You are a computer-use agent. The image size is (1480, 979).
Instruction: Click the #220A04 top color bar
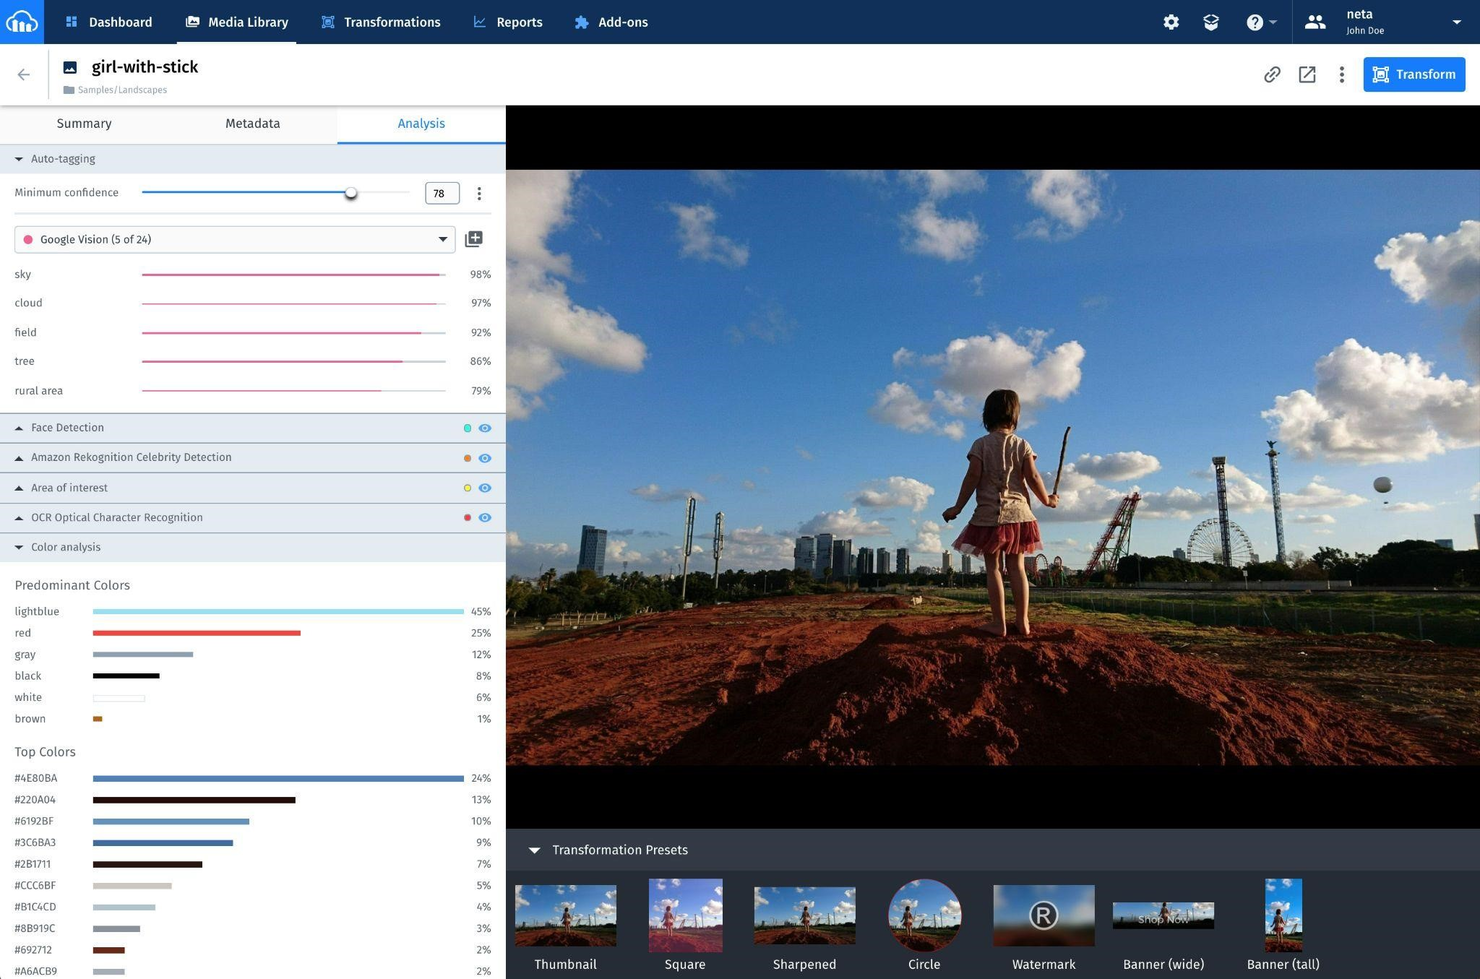click(x=194, y=800)
